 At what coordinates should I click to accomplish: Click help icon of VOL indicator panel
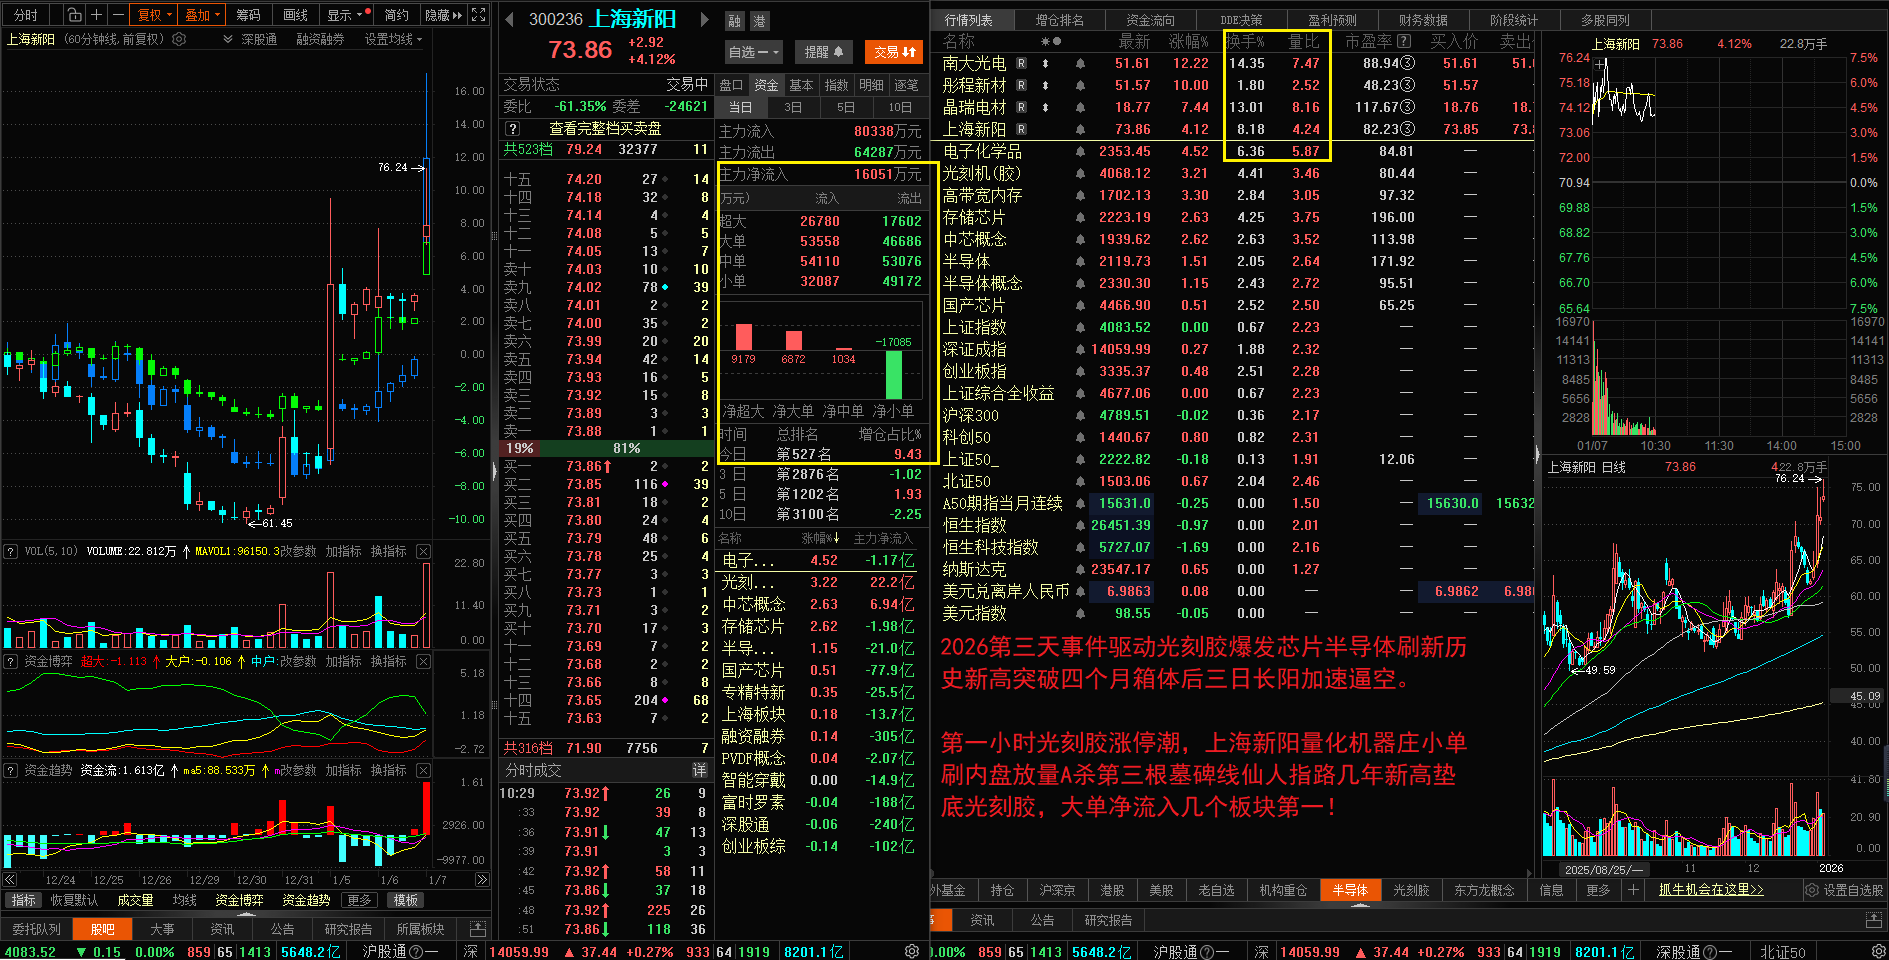pos(11,551)
